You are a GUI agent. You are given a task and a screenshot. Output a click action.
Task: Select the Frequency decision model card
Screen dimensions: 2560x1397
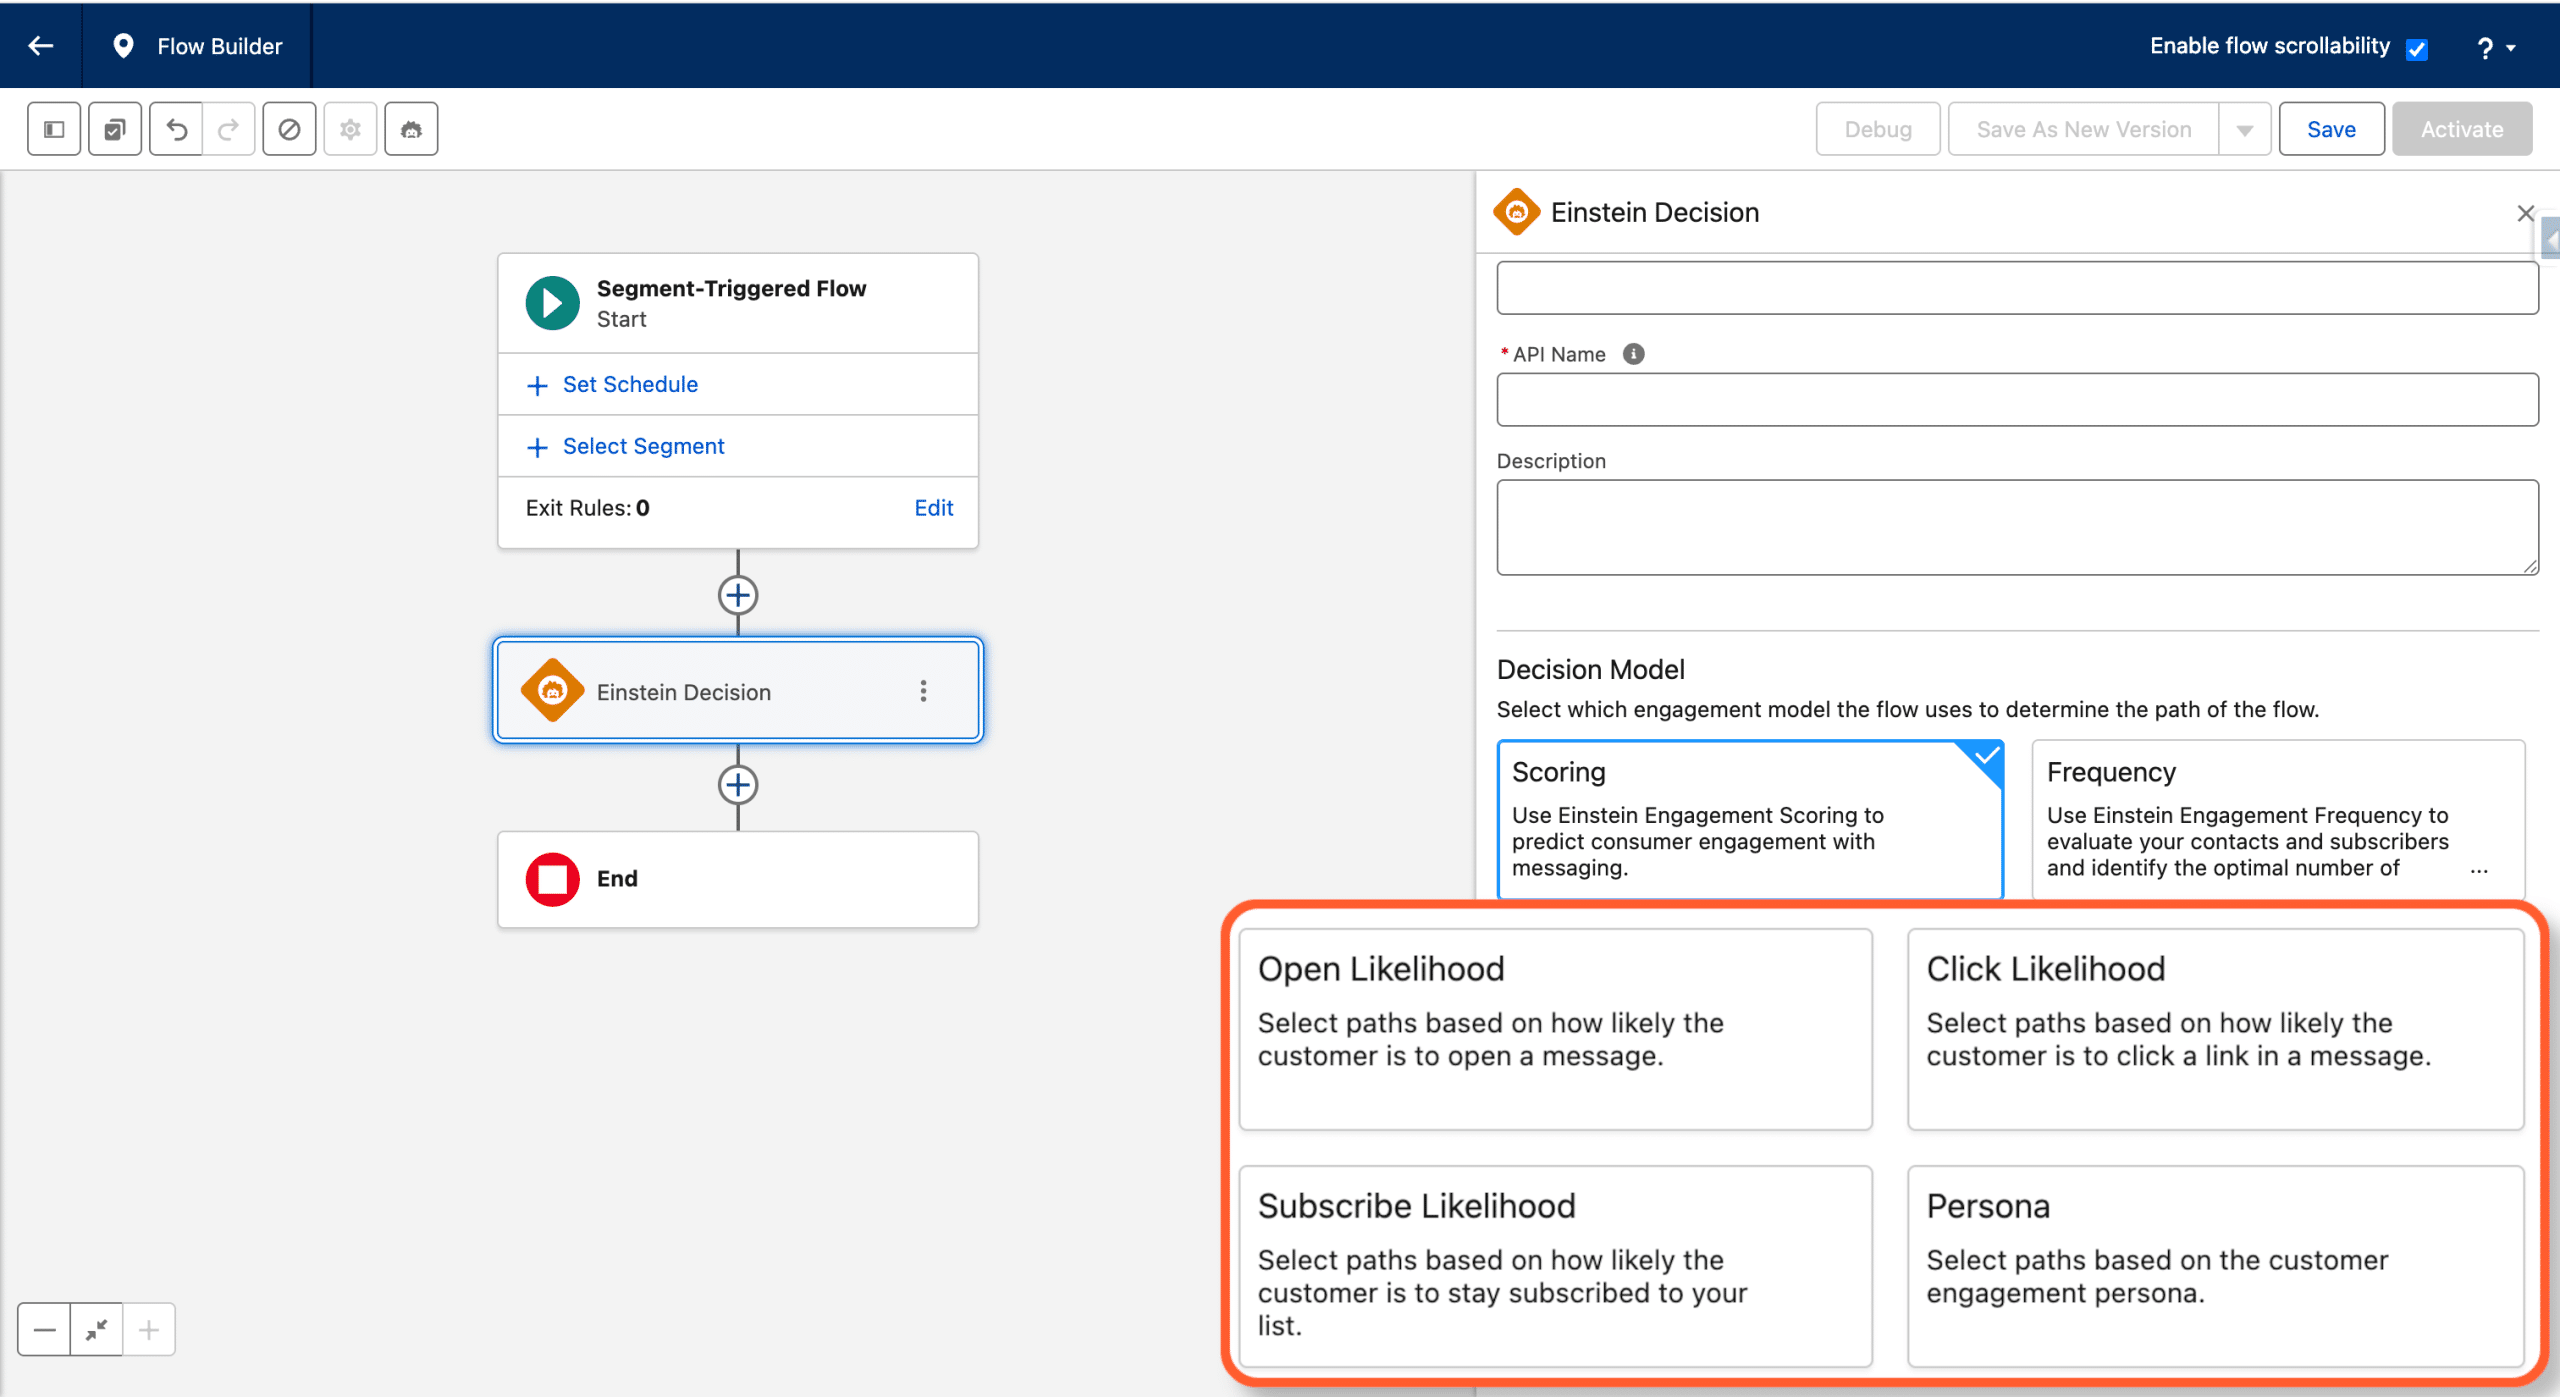click(x=2277, y=819)
